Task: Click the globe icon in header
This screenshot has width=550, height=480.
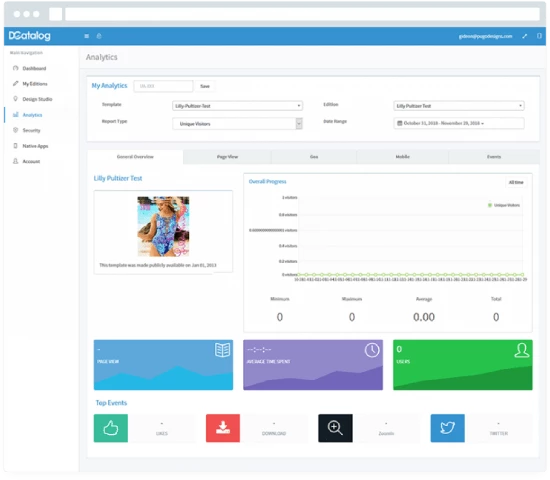Action: [x=99, y=36]
